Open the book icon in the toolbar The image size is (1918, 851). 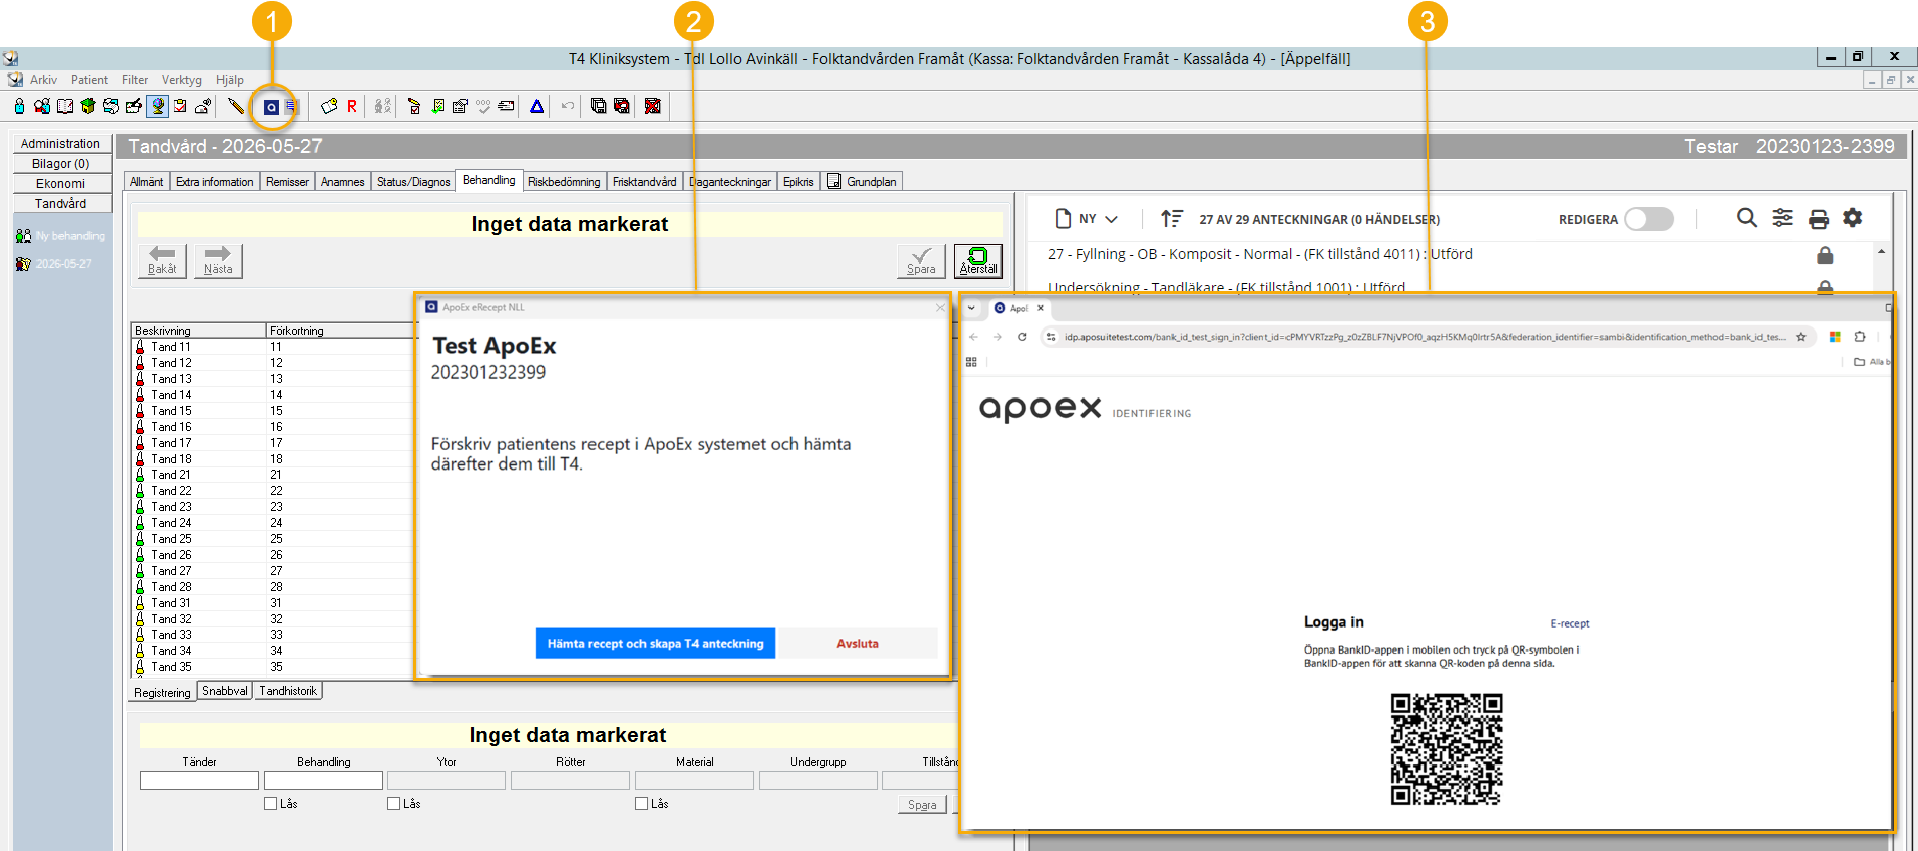click(x=65, y=106)
